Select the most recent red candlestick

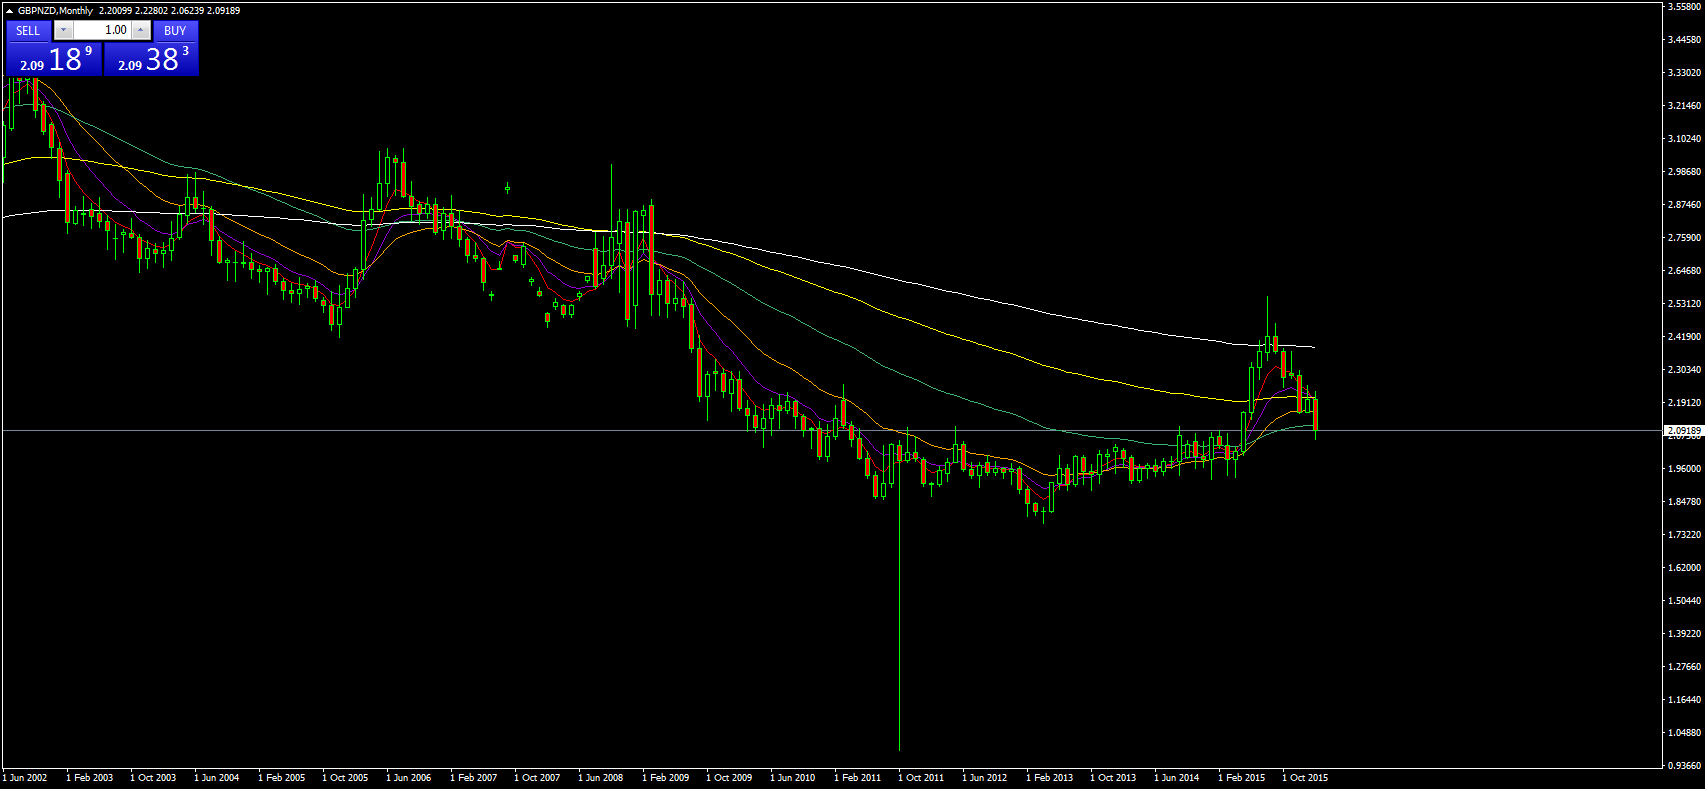pyautogui.click(x=1315, y=413)
